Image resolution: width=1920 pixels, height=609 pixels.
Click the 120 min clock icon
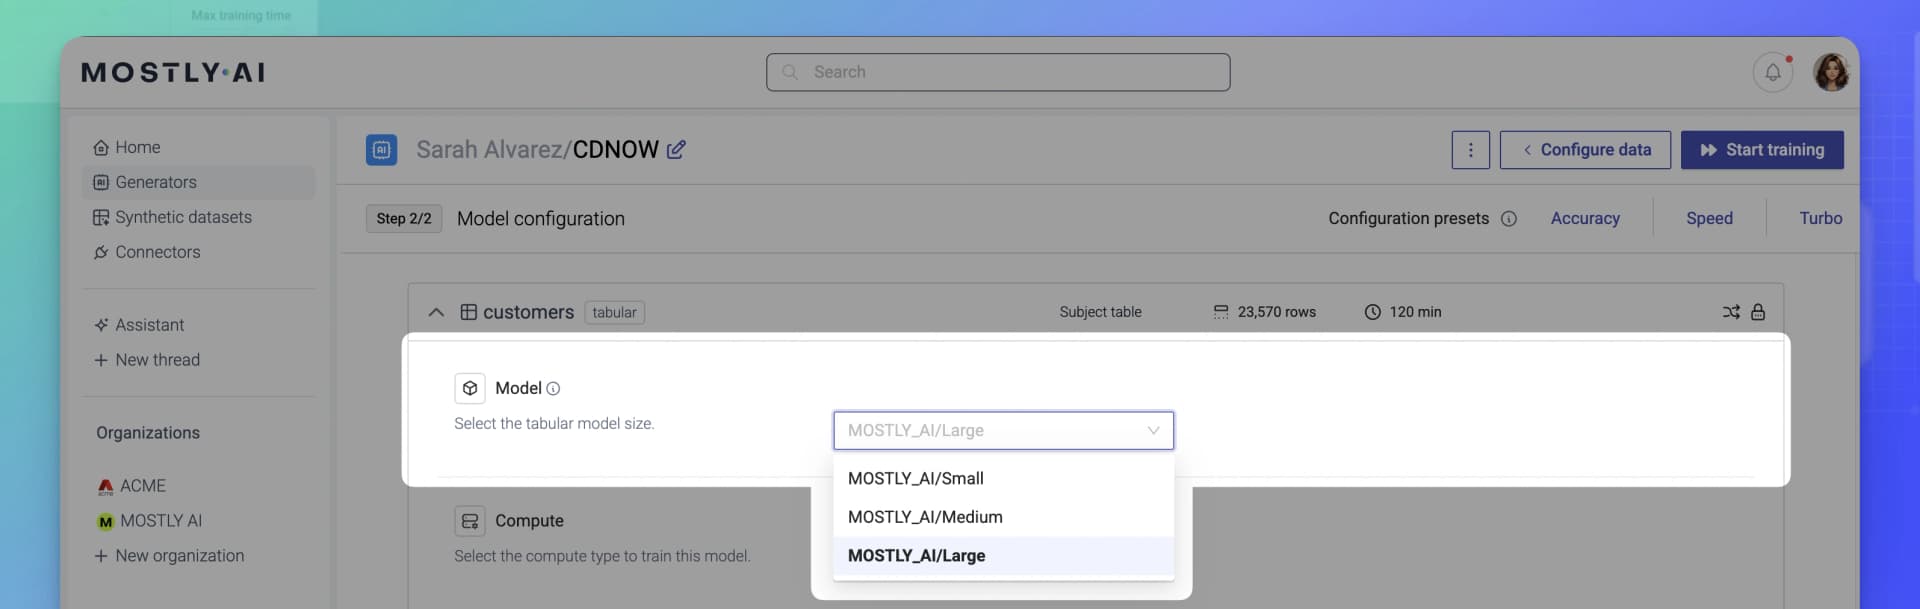click(x=1373, y=312)
